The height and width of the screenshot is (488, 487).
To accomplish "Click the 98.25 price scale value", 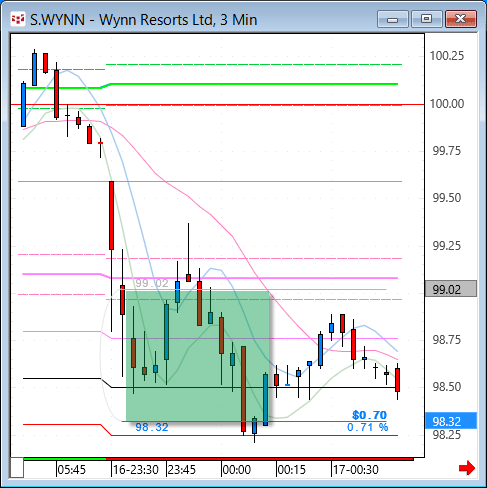I will pyautogui.click(x=446, y=435).
